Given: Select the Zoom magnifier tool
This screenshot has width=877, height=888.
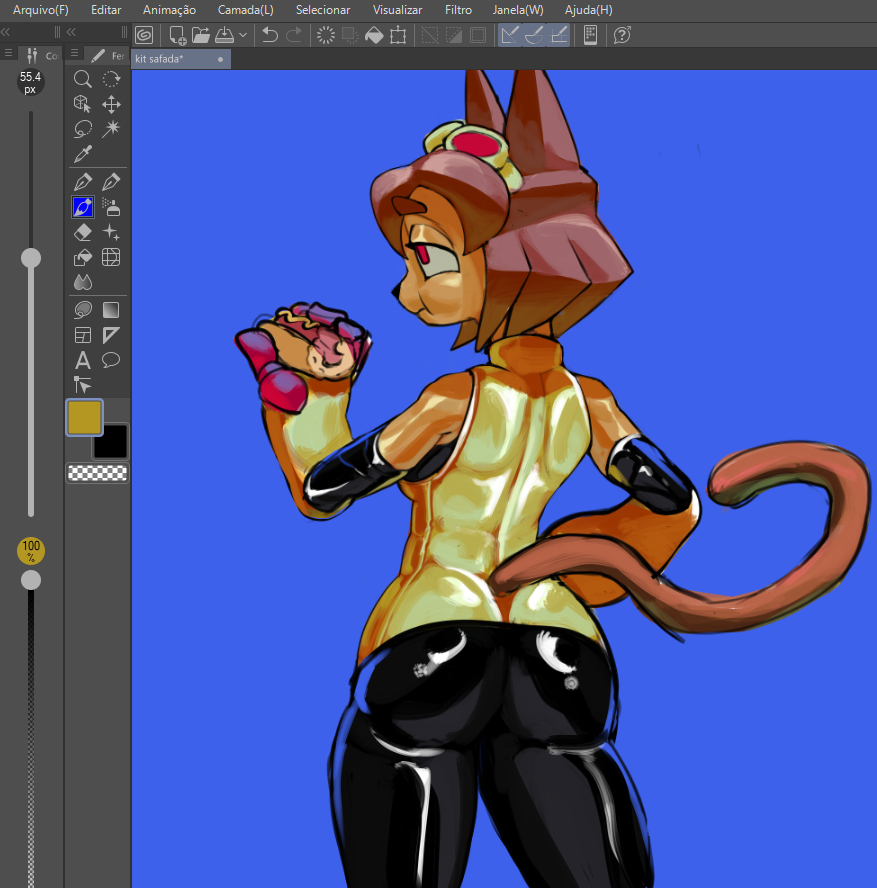Looking at the screenshot, I should [83, 79].
